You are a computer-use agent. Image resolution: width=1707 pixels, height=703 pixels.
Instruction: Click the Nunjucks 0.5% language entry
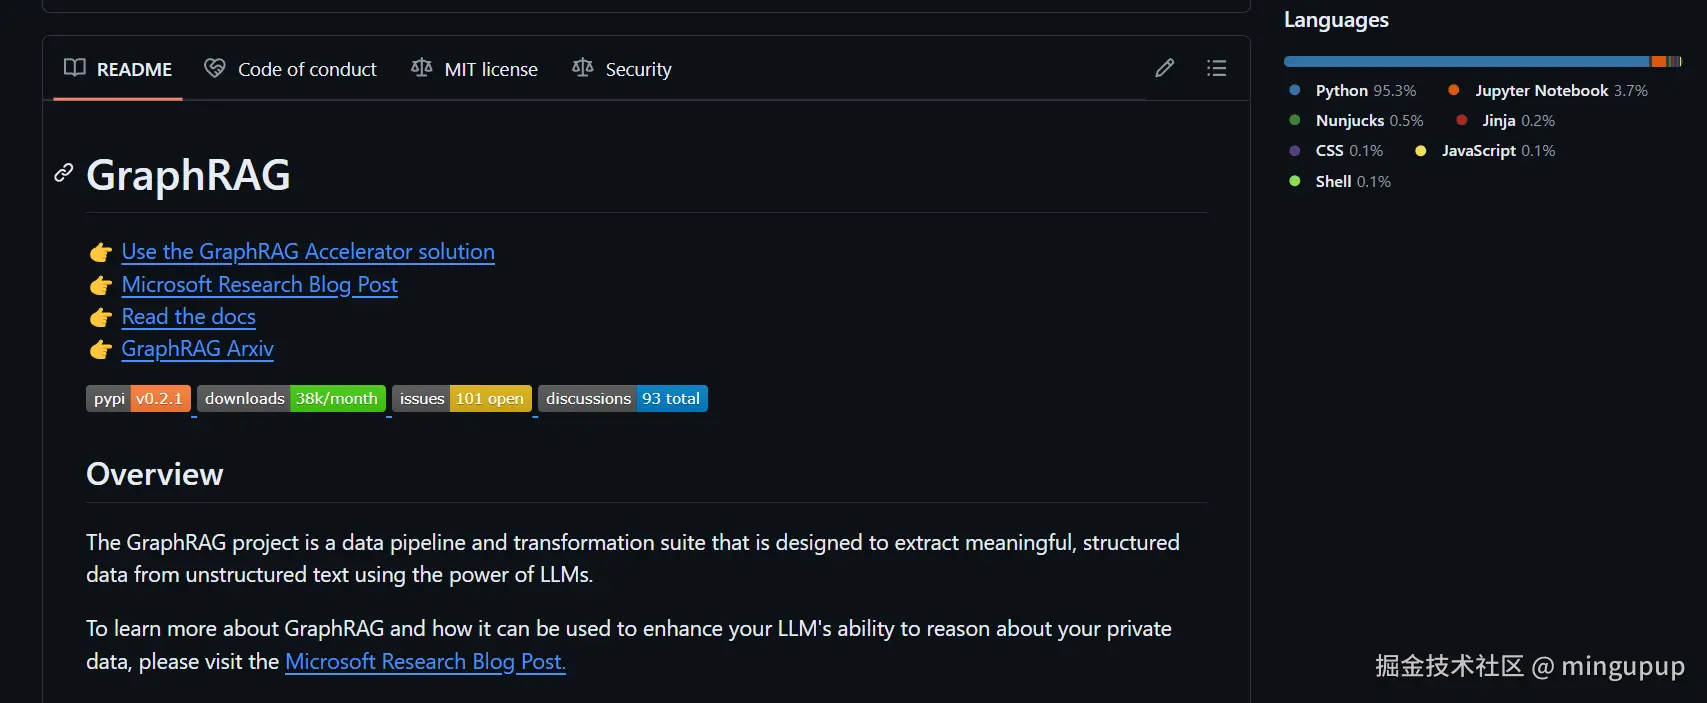[1368, 121]
